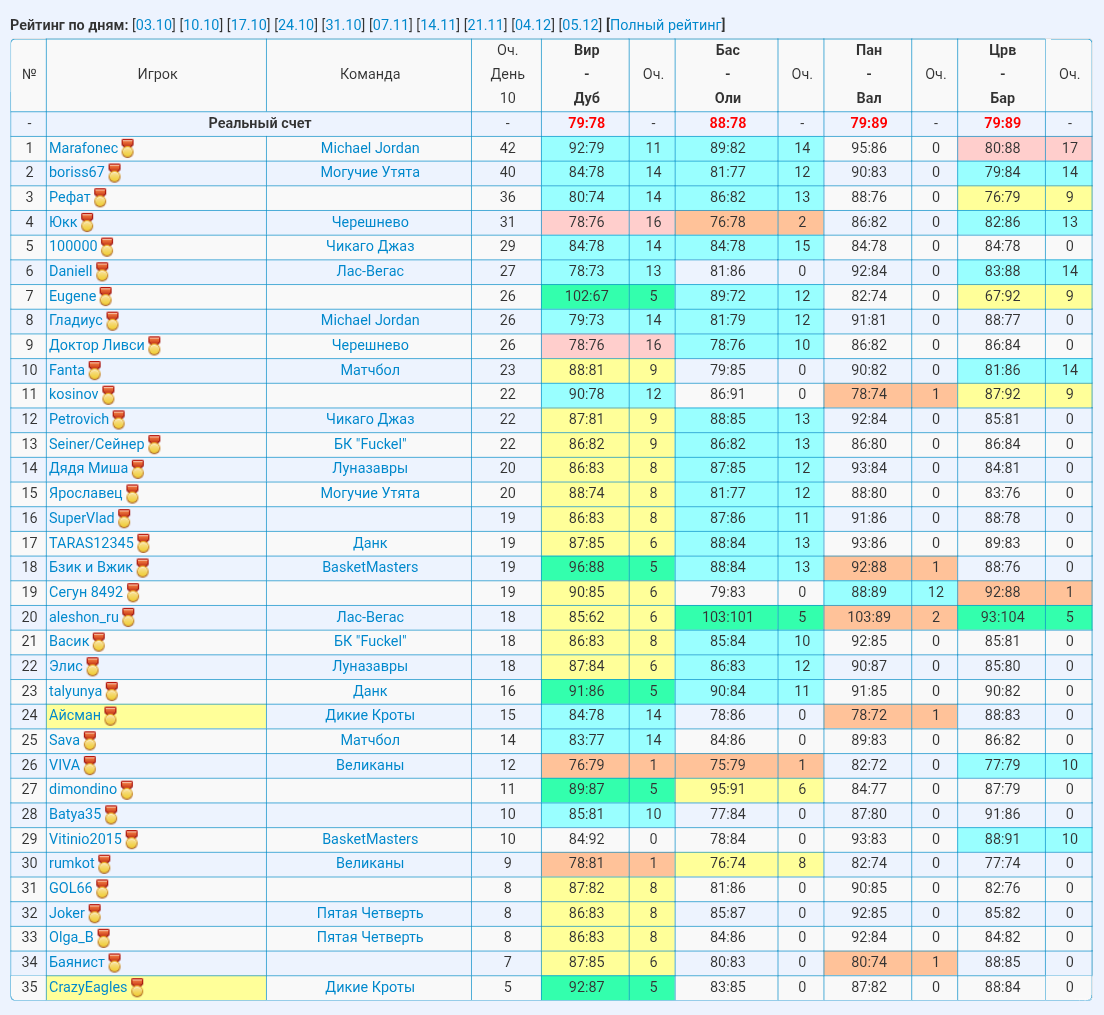The width and height of the screenshot is (1104, 1015).
Task: Click the medal icon next to aleshon_ru
Action: (x=128, y=618)
